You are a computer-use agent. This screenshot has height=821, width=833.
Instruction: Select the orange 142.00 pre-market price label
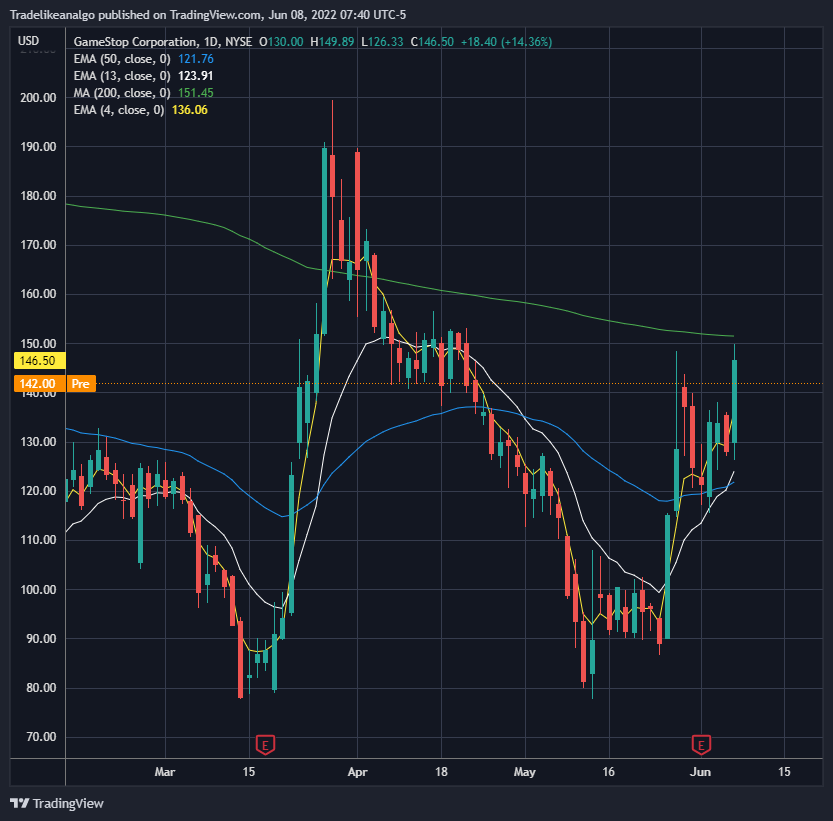pos(38,384)
